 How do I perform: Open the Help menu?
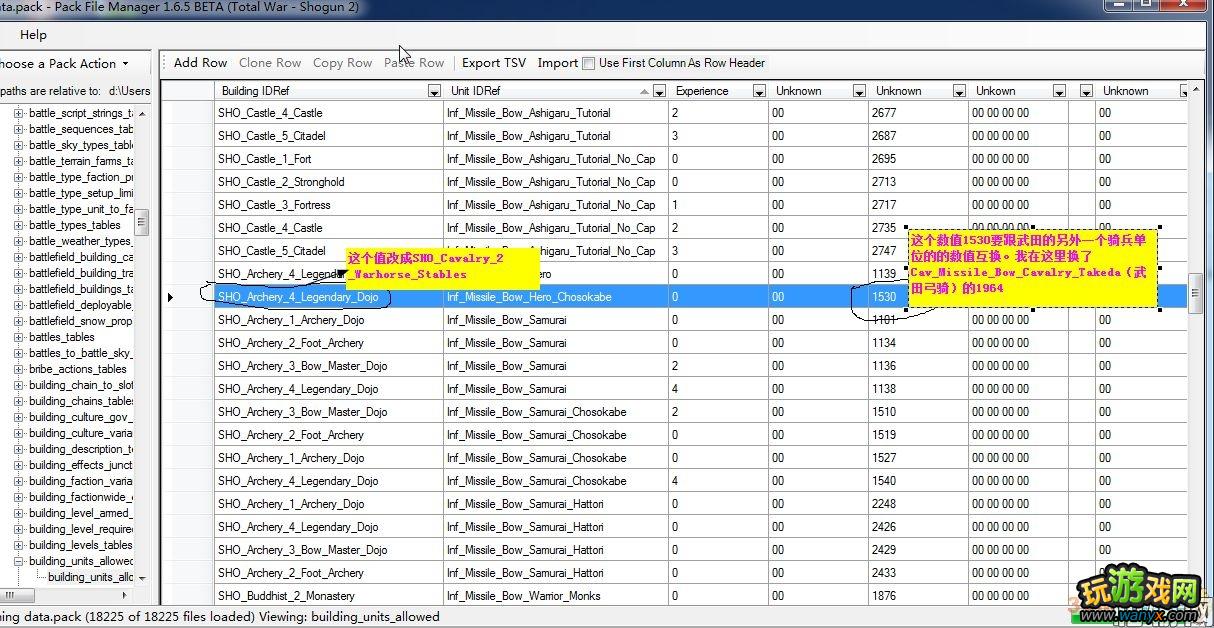coord(33,34)
